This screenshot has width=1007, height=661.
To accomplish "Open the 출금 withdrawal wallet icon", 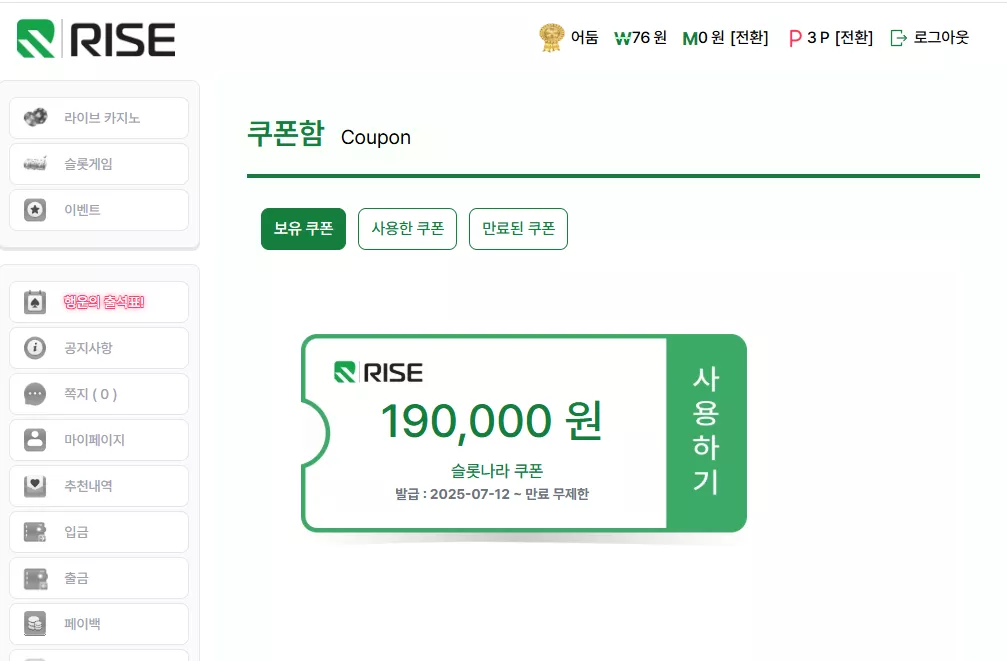I will 35,578.
